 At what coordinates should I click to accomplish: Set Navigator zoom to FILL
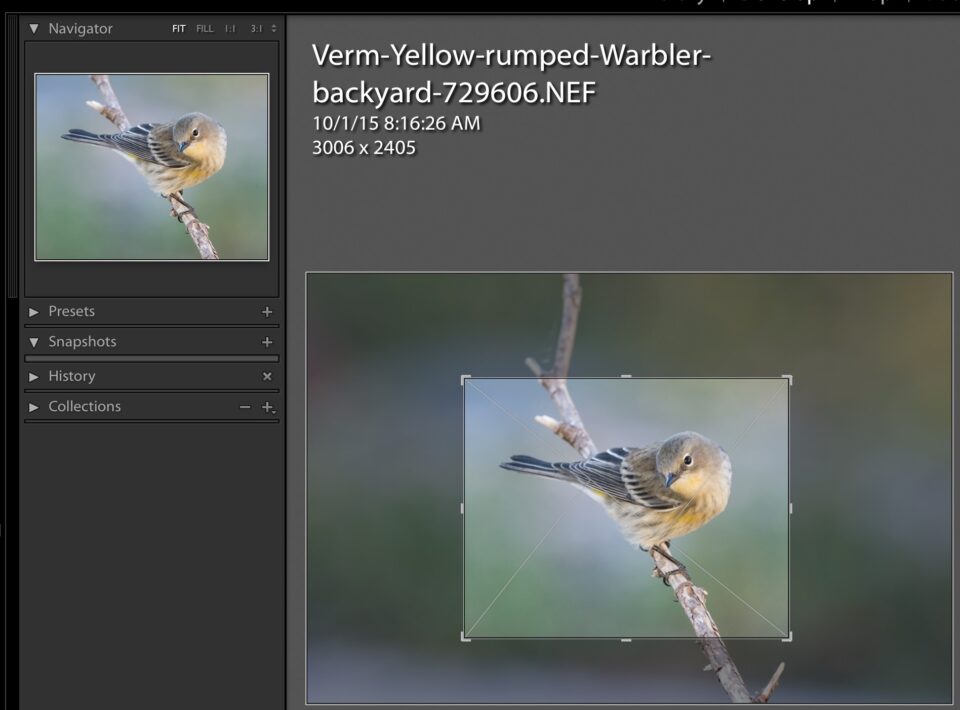tap(205, 29)
